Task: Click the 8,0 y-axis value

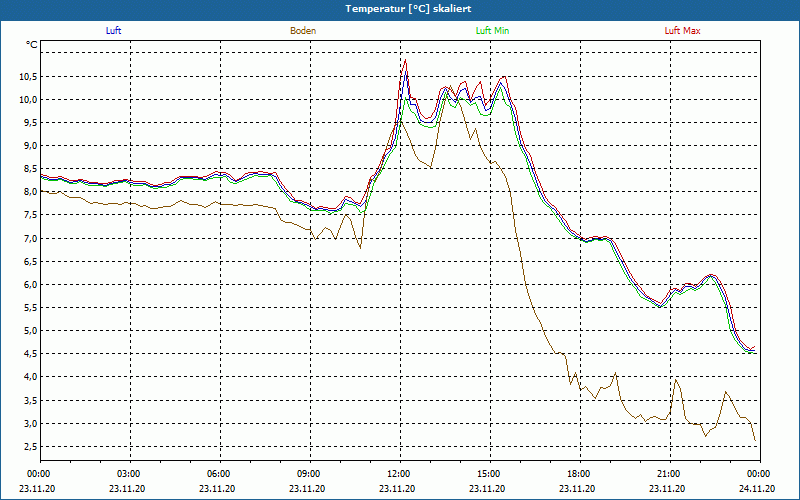Action: 31,192
